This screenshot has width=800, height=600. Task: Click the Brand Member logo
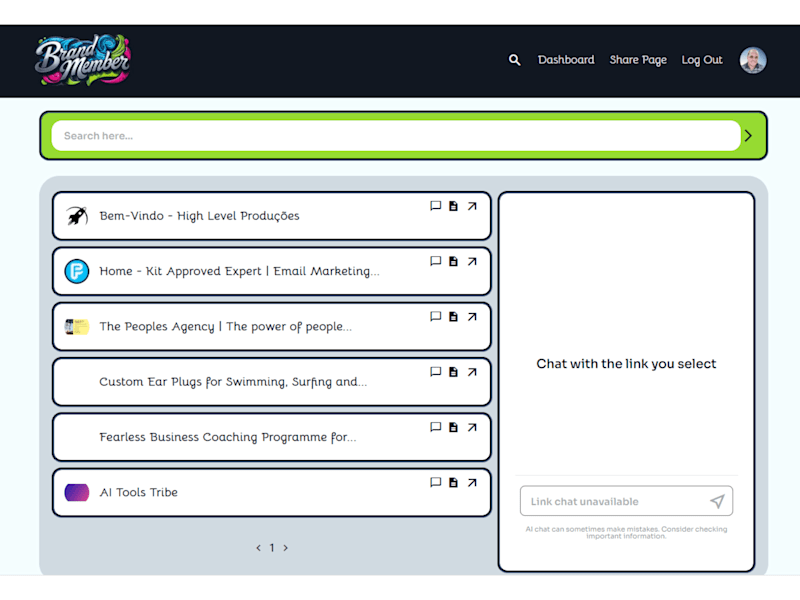[x=83, y=60]
